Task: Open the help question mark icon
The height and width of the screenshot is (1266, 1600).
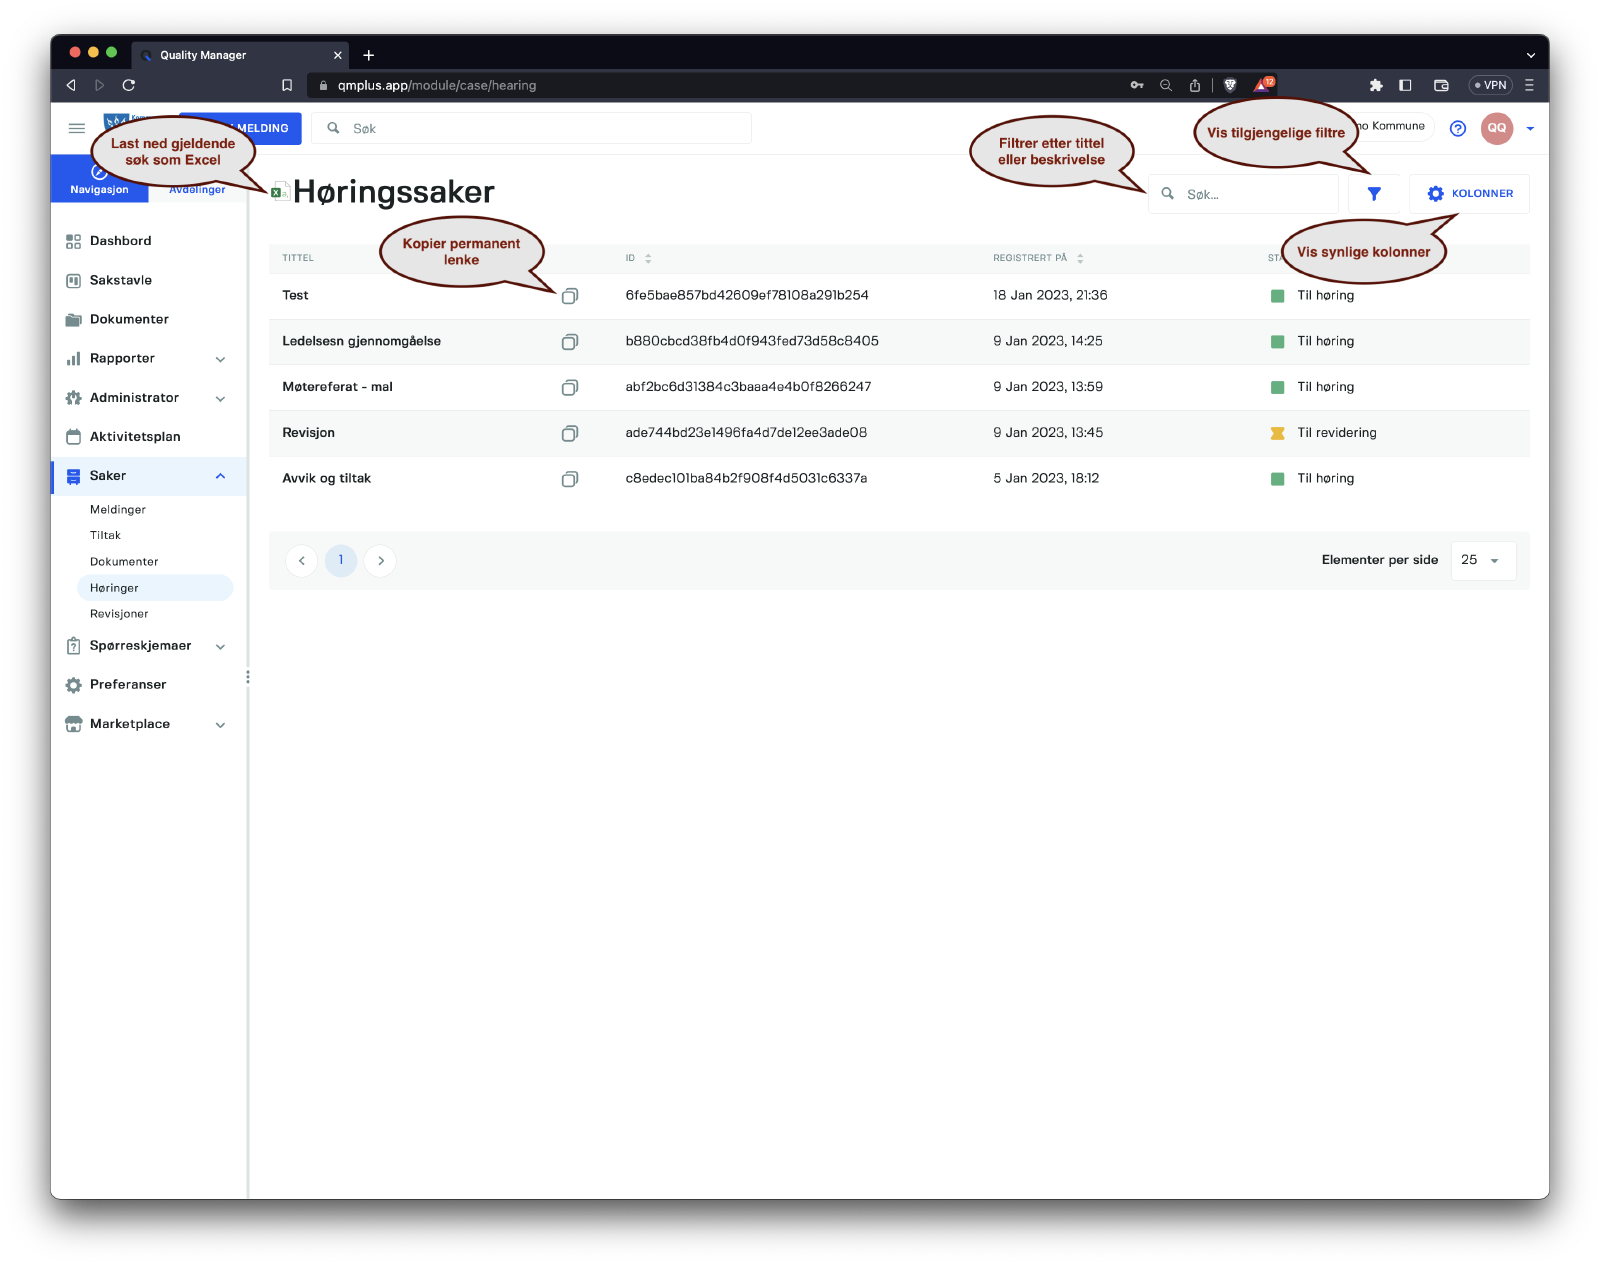Action: 1458,128
